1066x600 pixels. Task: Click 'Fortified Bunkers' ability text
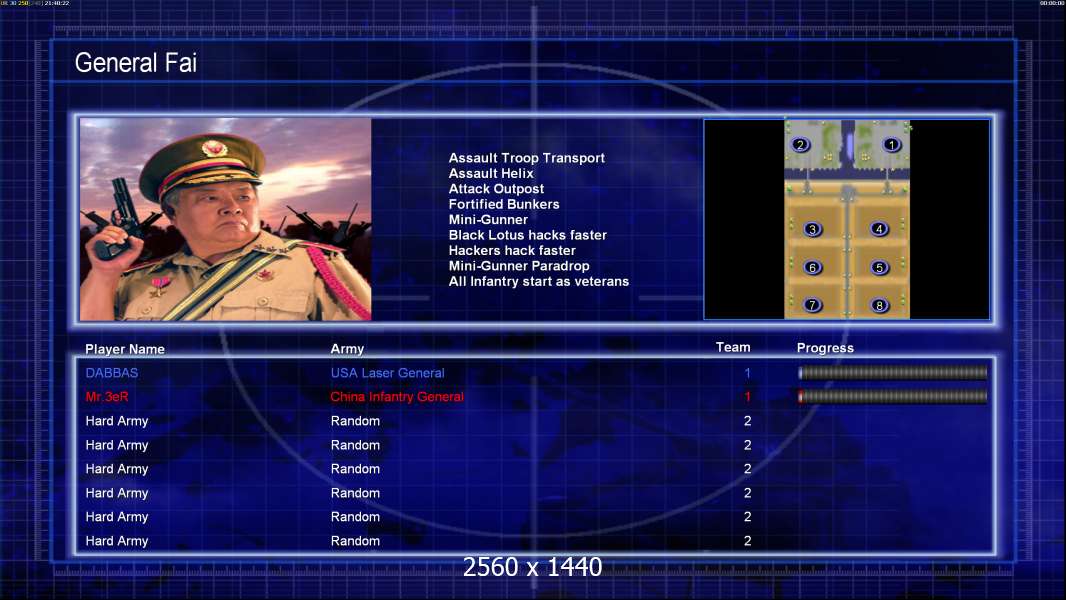504,204
